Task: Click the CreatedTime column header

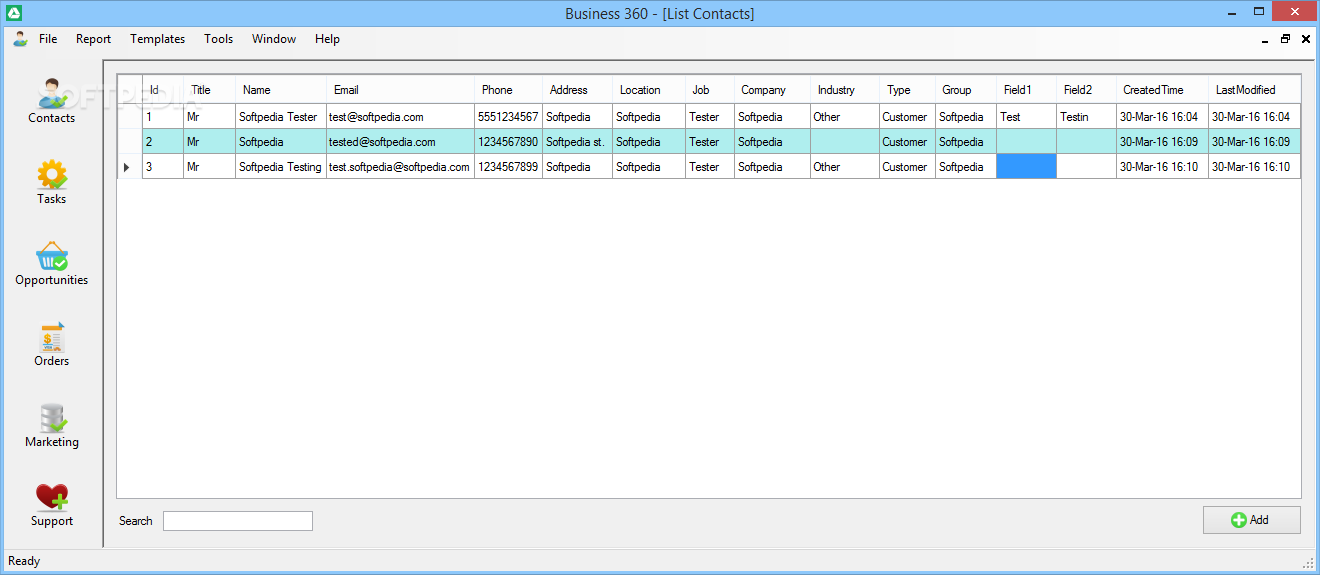Action: pos(1162,89)
